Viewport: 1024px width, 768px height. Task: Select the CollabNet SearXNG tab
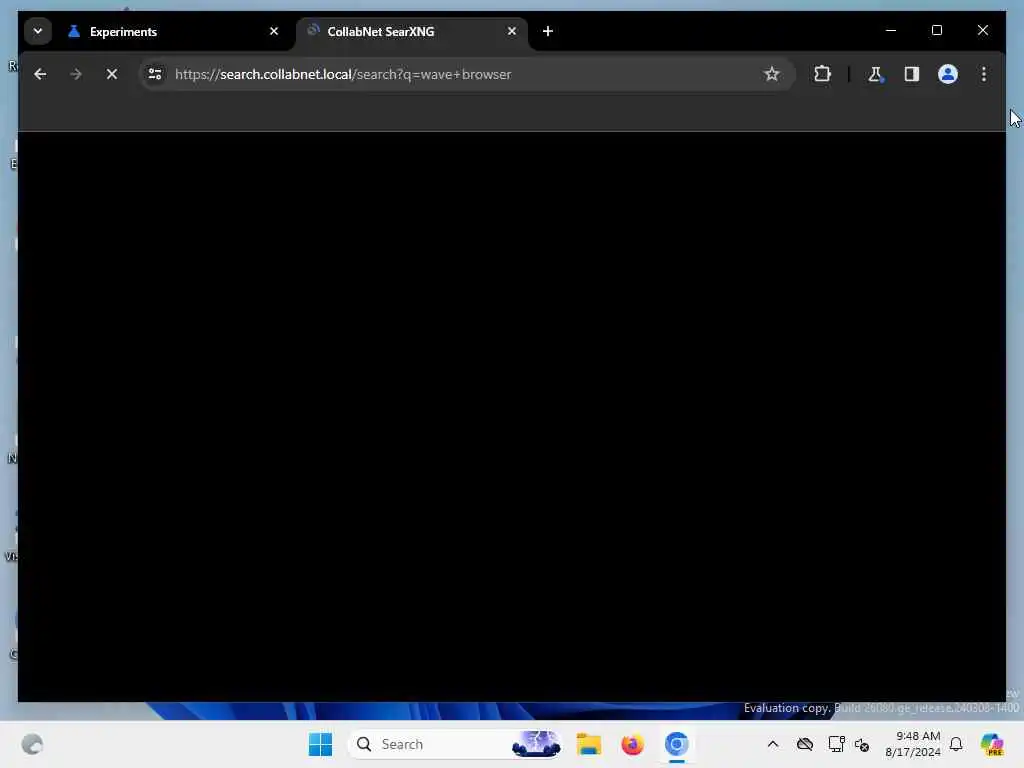411,31
